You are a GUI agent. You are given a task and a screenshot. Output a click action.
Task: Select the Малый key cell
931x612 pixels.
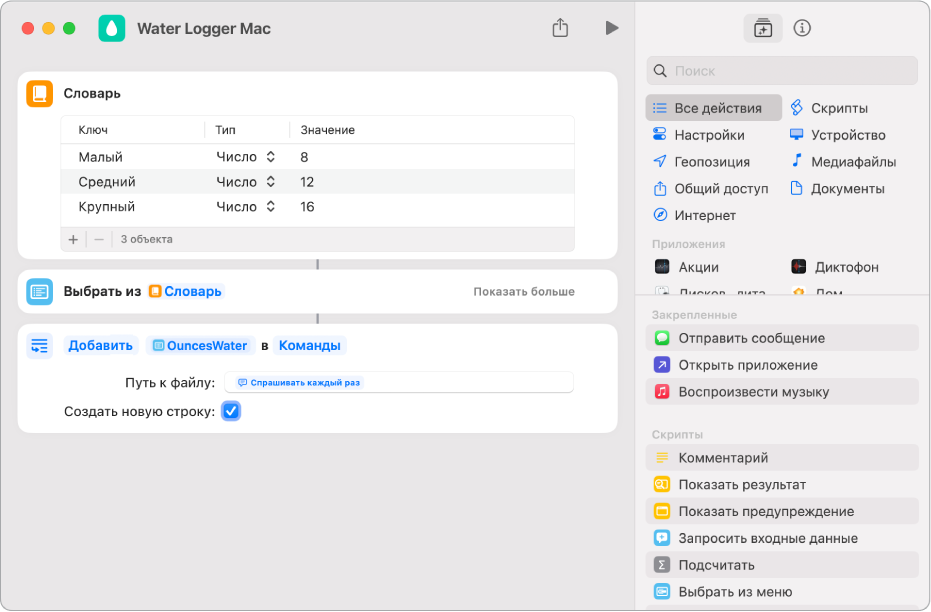(100, 157)
